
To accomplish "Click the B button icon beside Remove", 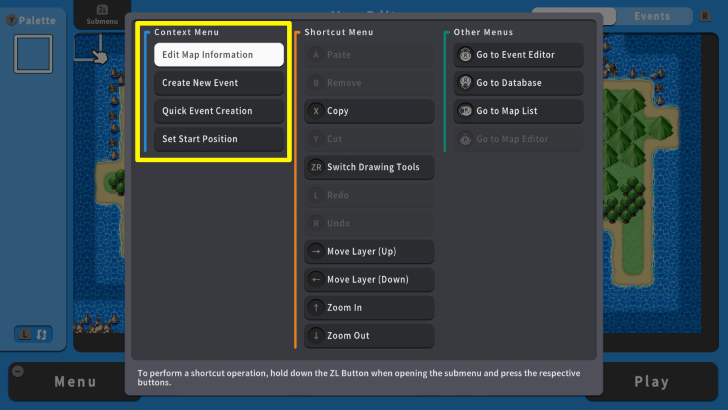I will (x=316, y=83).
